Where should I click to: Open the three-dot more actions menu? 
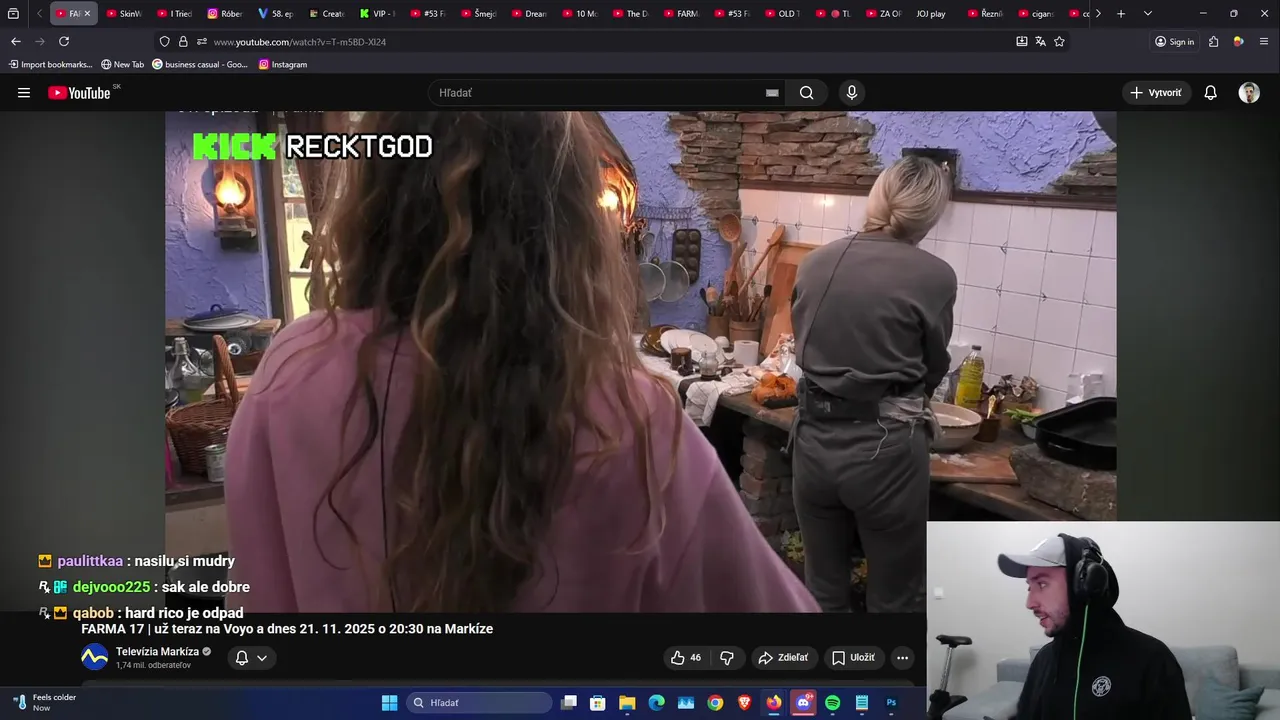point(902,657)
